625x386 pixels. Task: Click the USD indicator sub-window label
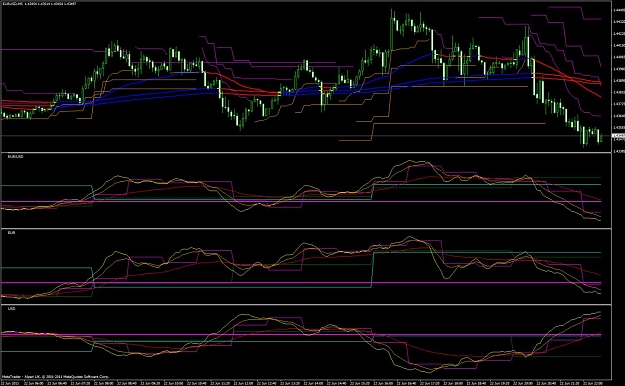tap(11, 309)
